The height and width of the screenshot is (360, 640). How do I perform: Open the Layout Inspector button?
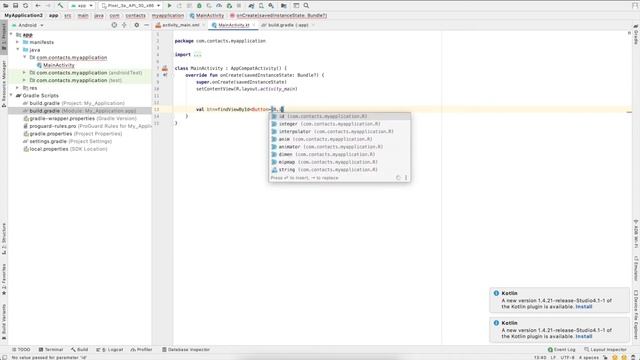[x=605, y=350]
